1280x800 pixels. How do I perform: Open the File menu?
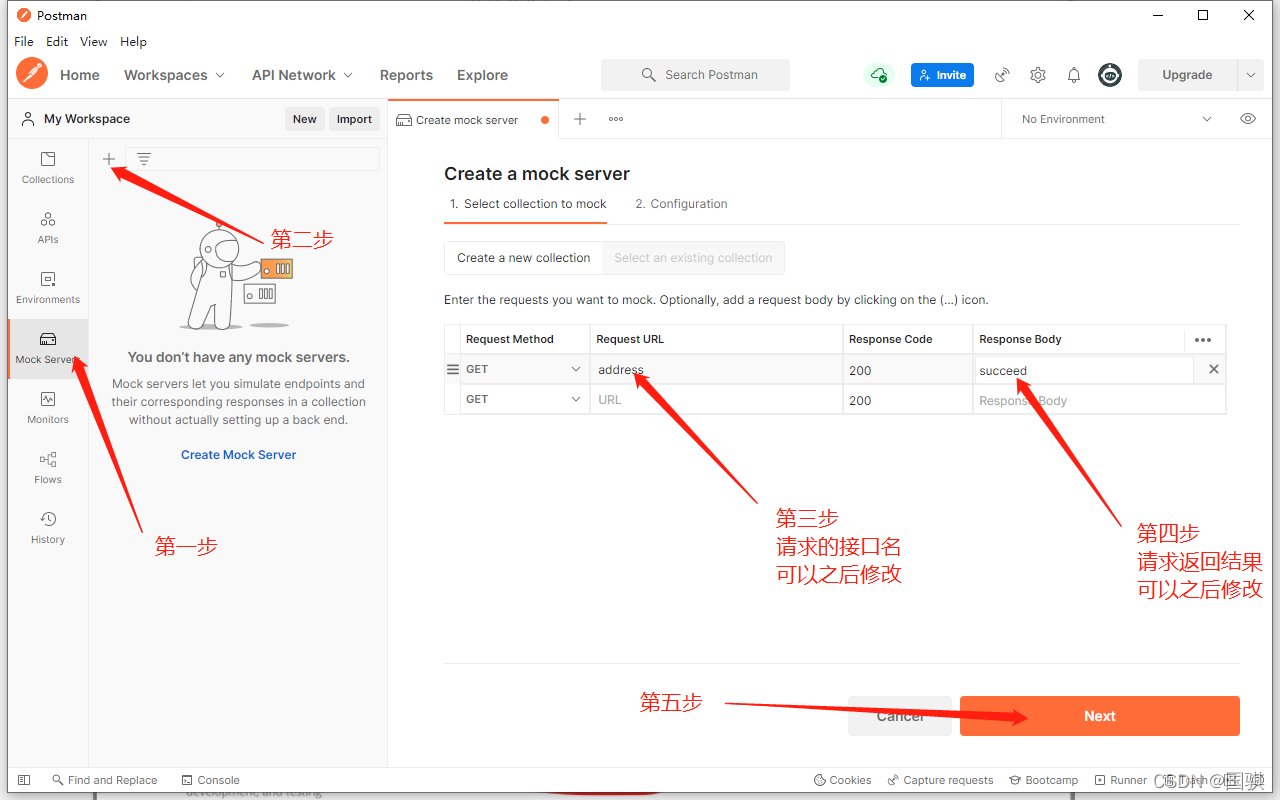point(24,42)
